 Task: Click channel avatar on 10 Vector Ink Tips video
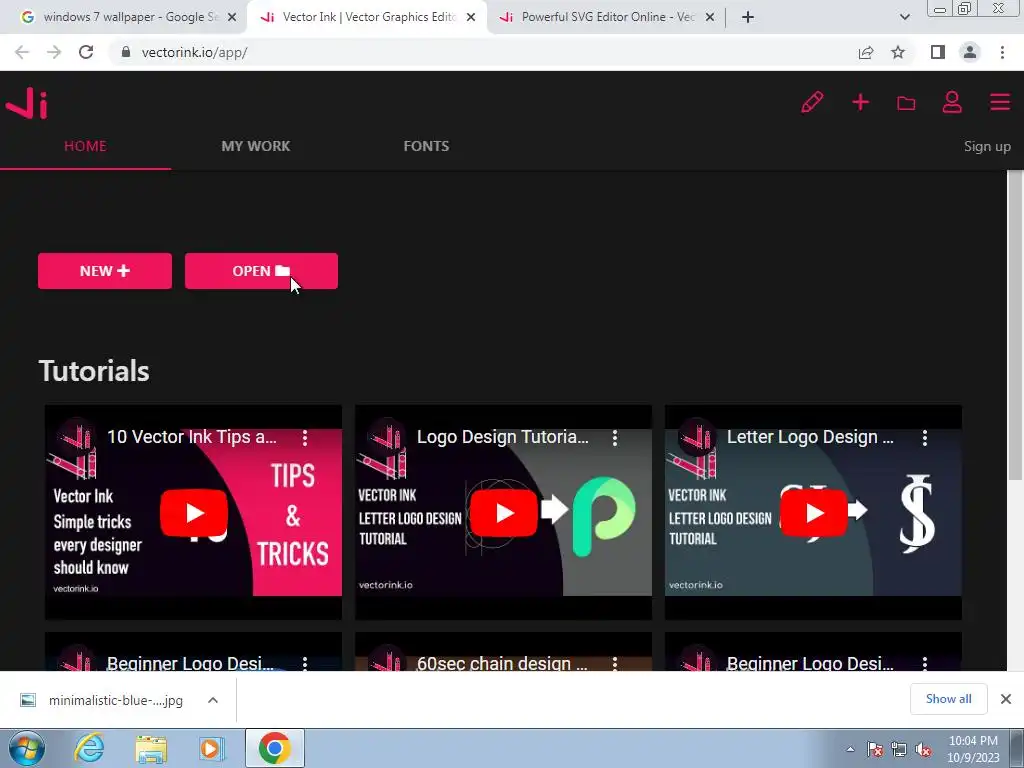tap(76, 437)
